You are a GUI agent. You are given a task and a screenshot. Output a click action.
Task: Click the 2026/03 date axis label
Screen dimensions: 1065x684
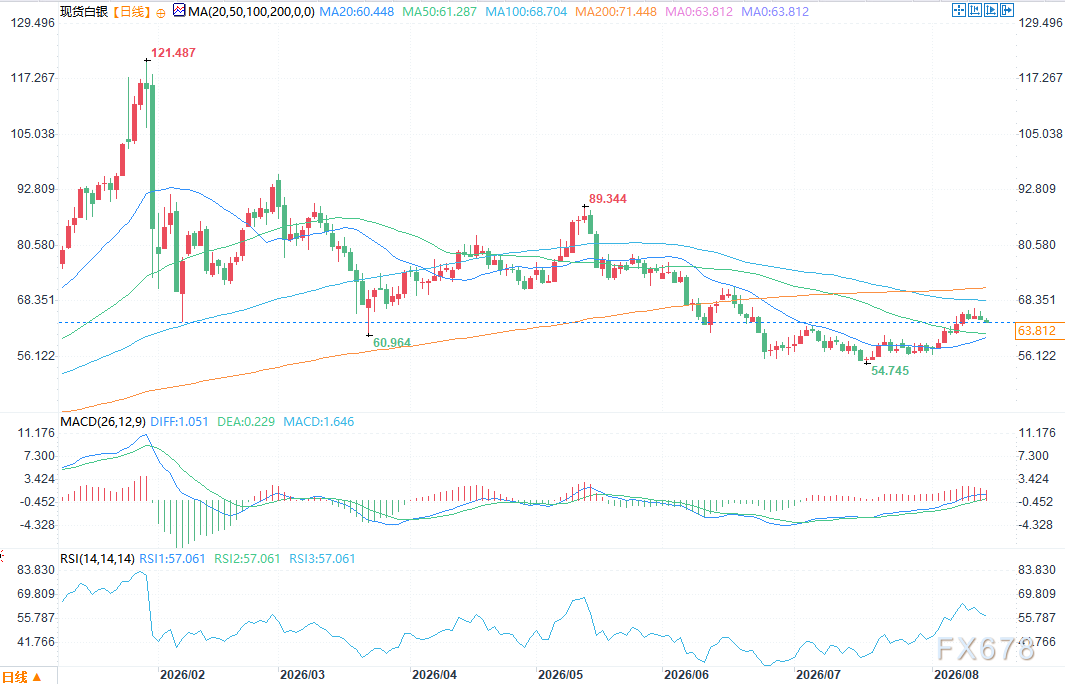click(302, 675)
